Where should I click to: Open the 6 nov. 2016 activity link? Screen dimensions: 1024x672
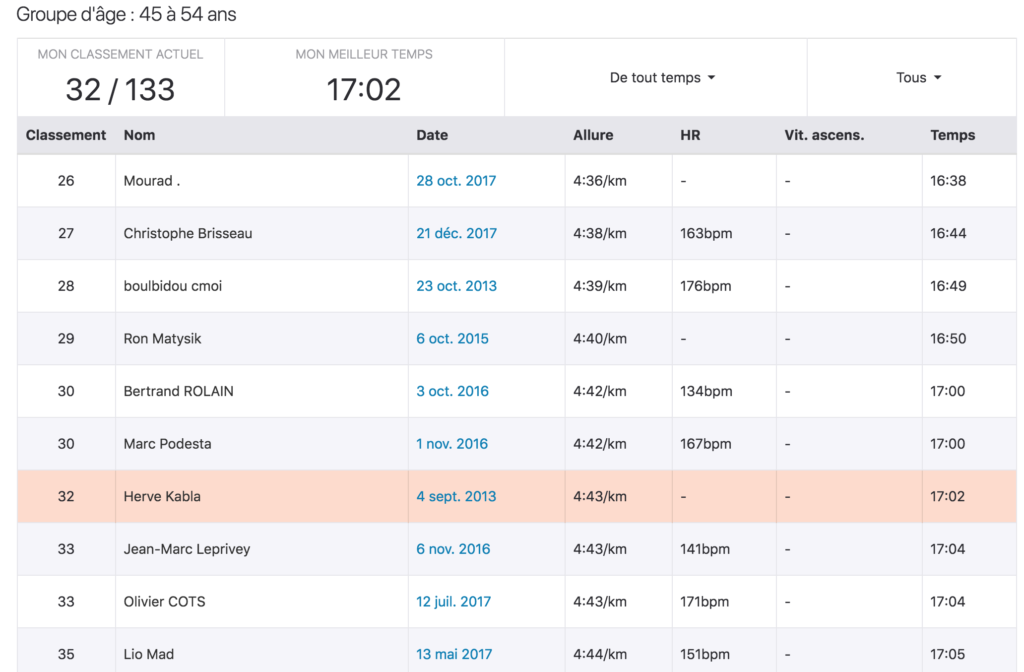coord(453,549)
